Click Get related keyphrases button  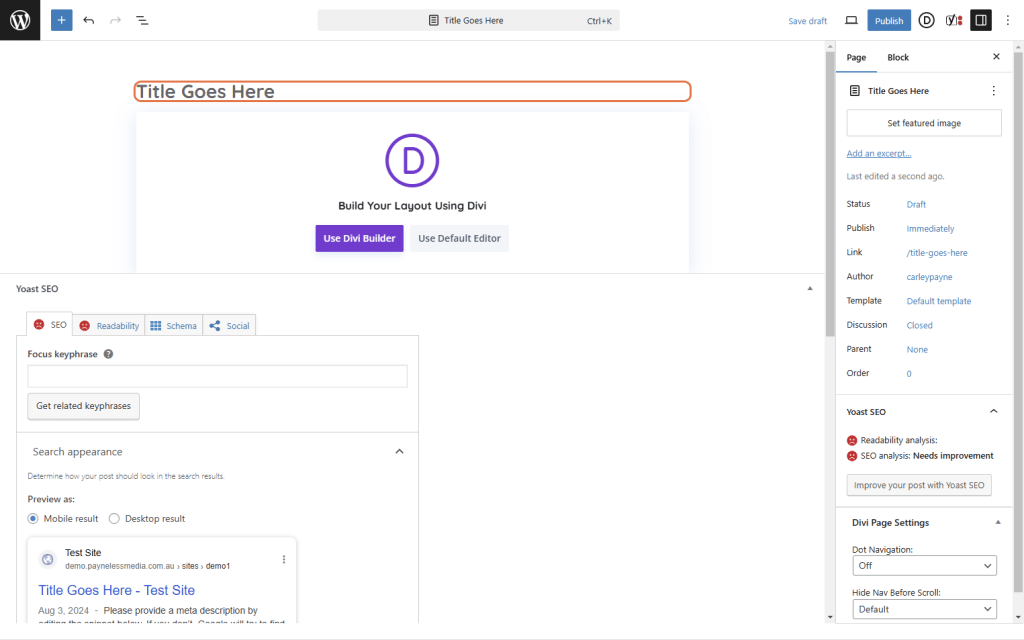pos(84,406)
